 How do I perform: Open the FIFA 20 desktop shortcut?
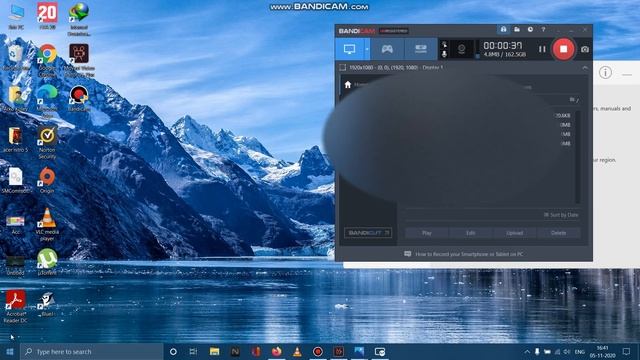47,16
